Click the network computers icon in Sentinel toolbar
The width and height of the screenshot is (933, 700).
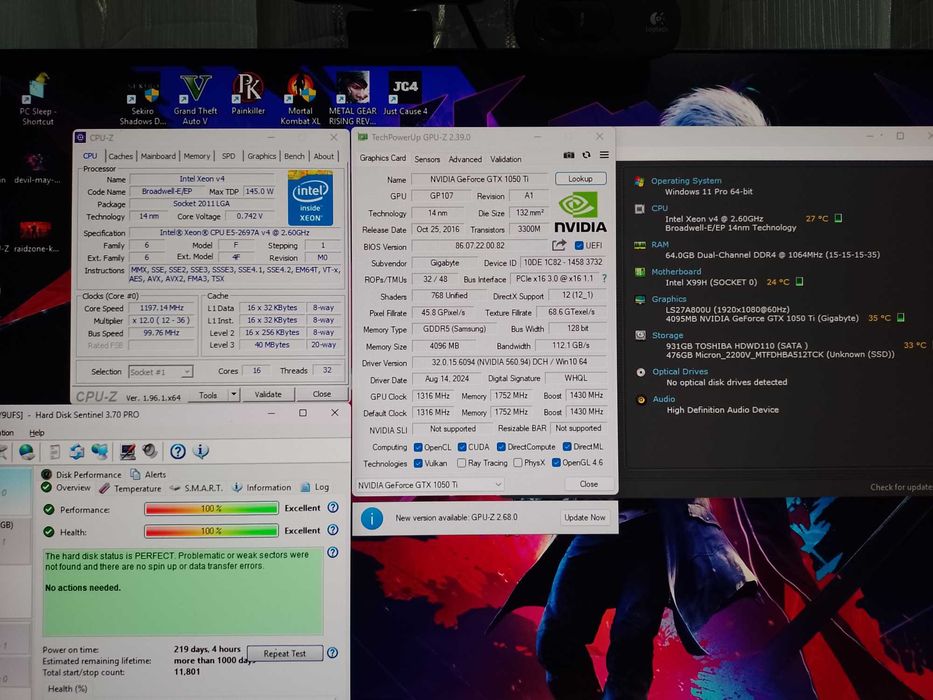tap(99, 452)
